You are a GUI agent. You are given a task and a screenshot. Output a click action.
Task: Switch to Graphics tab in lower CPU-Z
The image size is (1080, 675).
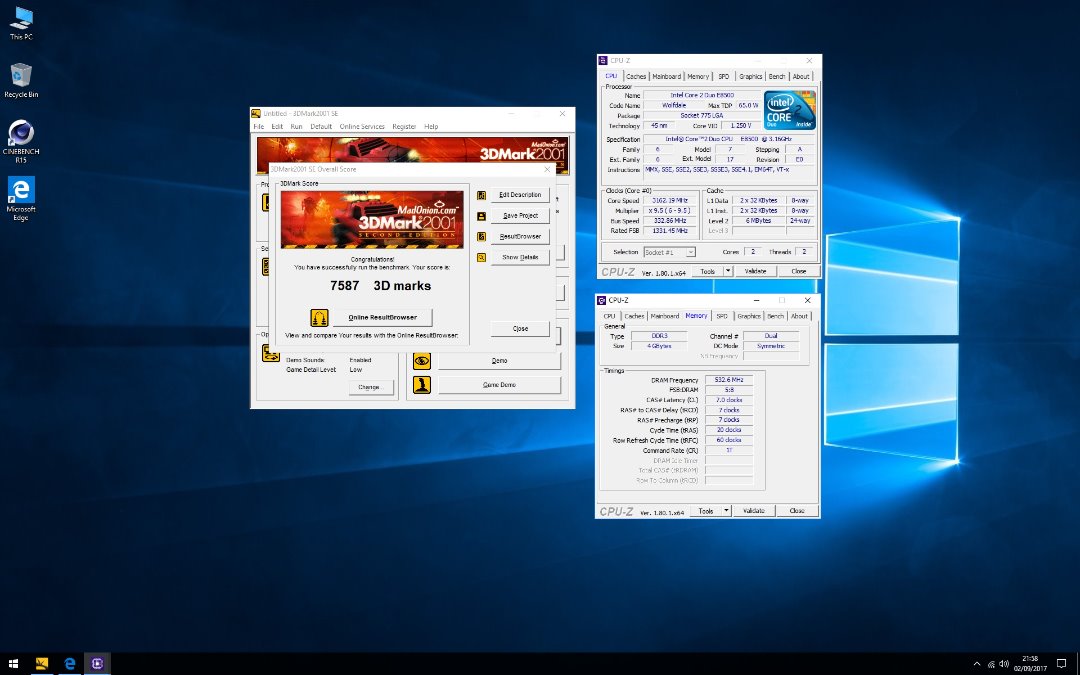coord(749,316)
